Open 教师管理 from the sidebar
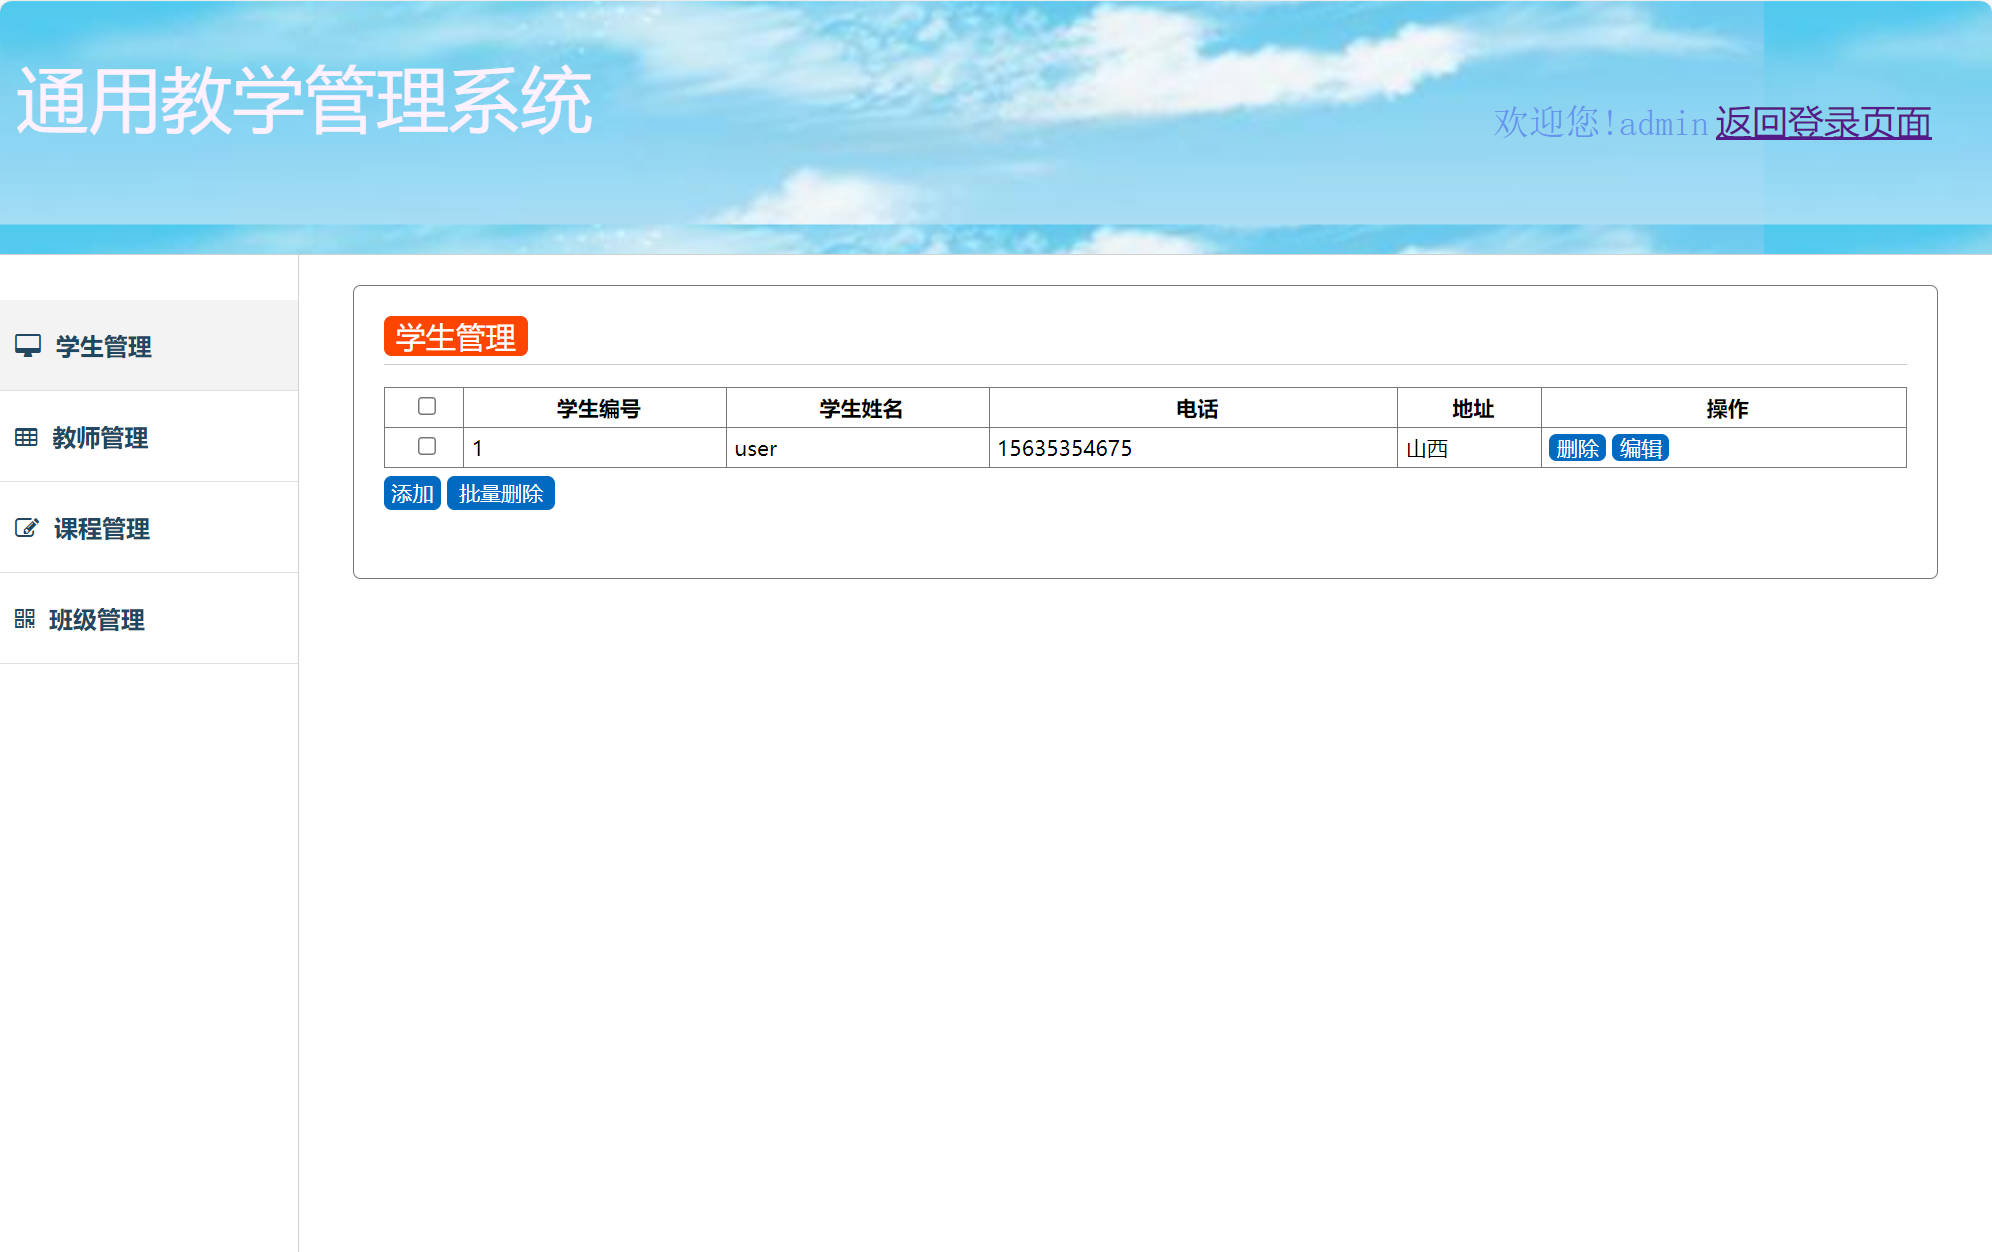The height and width of the screenshot is (1252, 1992). tap(100, 437)
